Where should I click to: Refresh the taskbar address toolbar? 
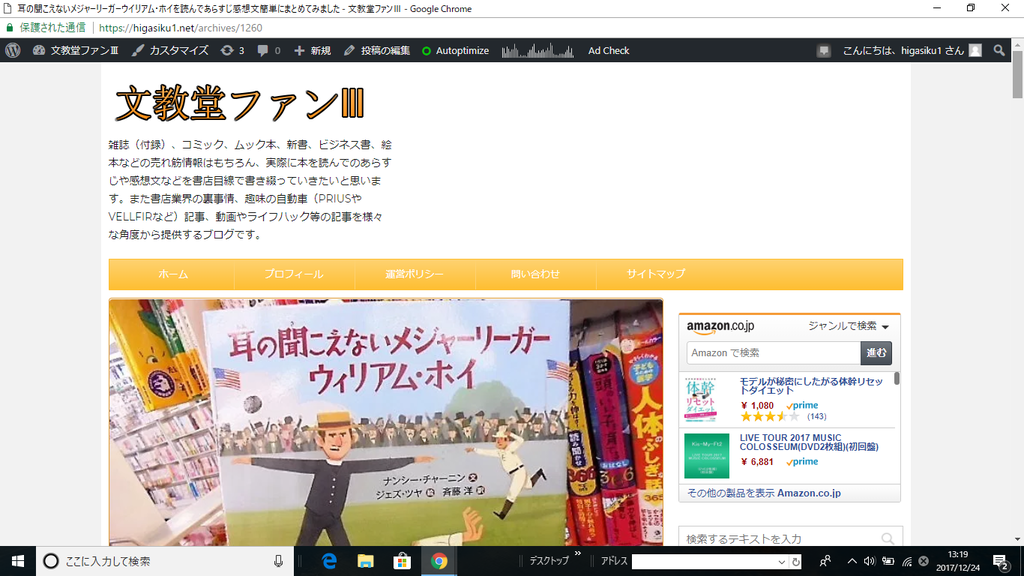(x=795, y=562)
